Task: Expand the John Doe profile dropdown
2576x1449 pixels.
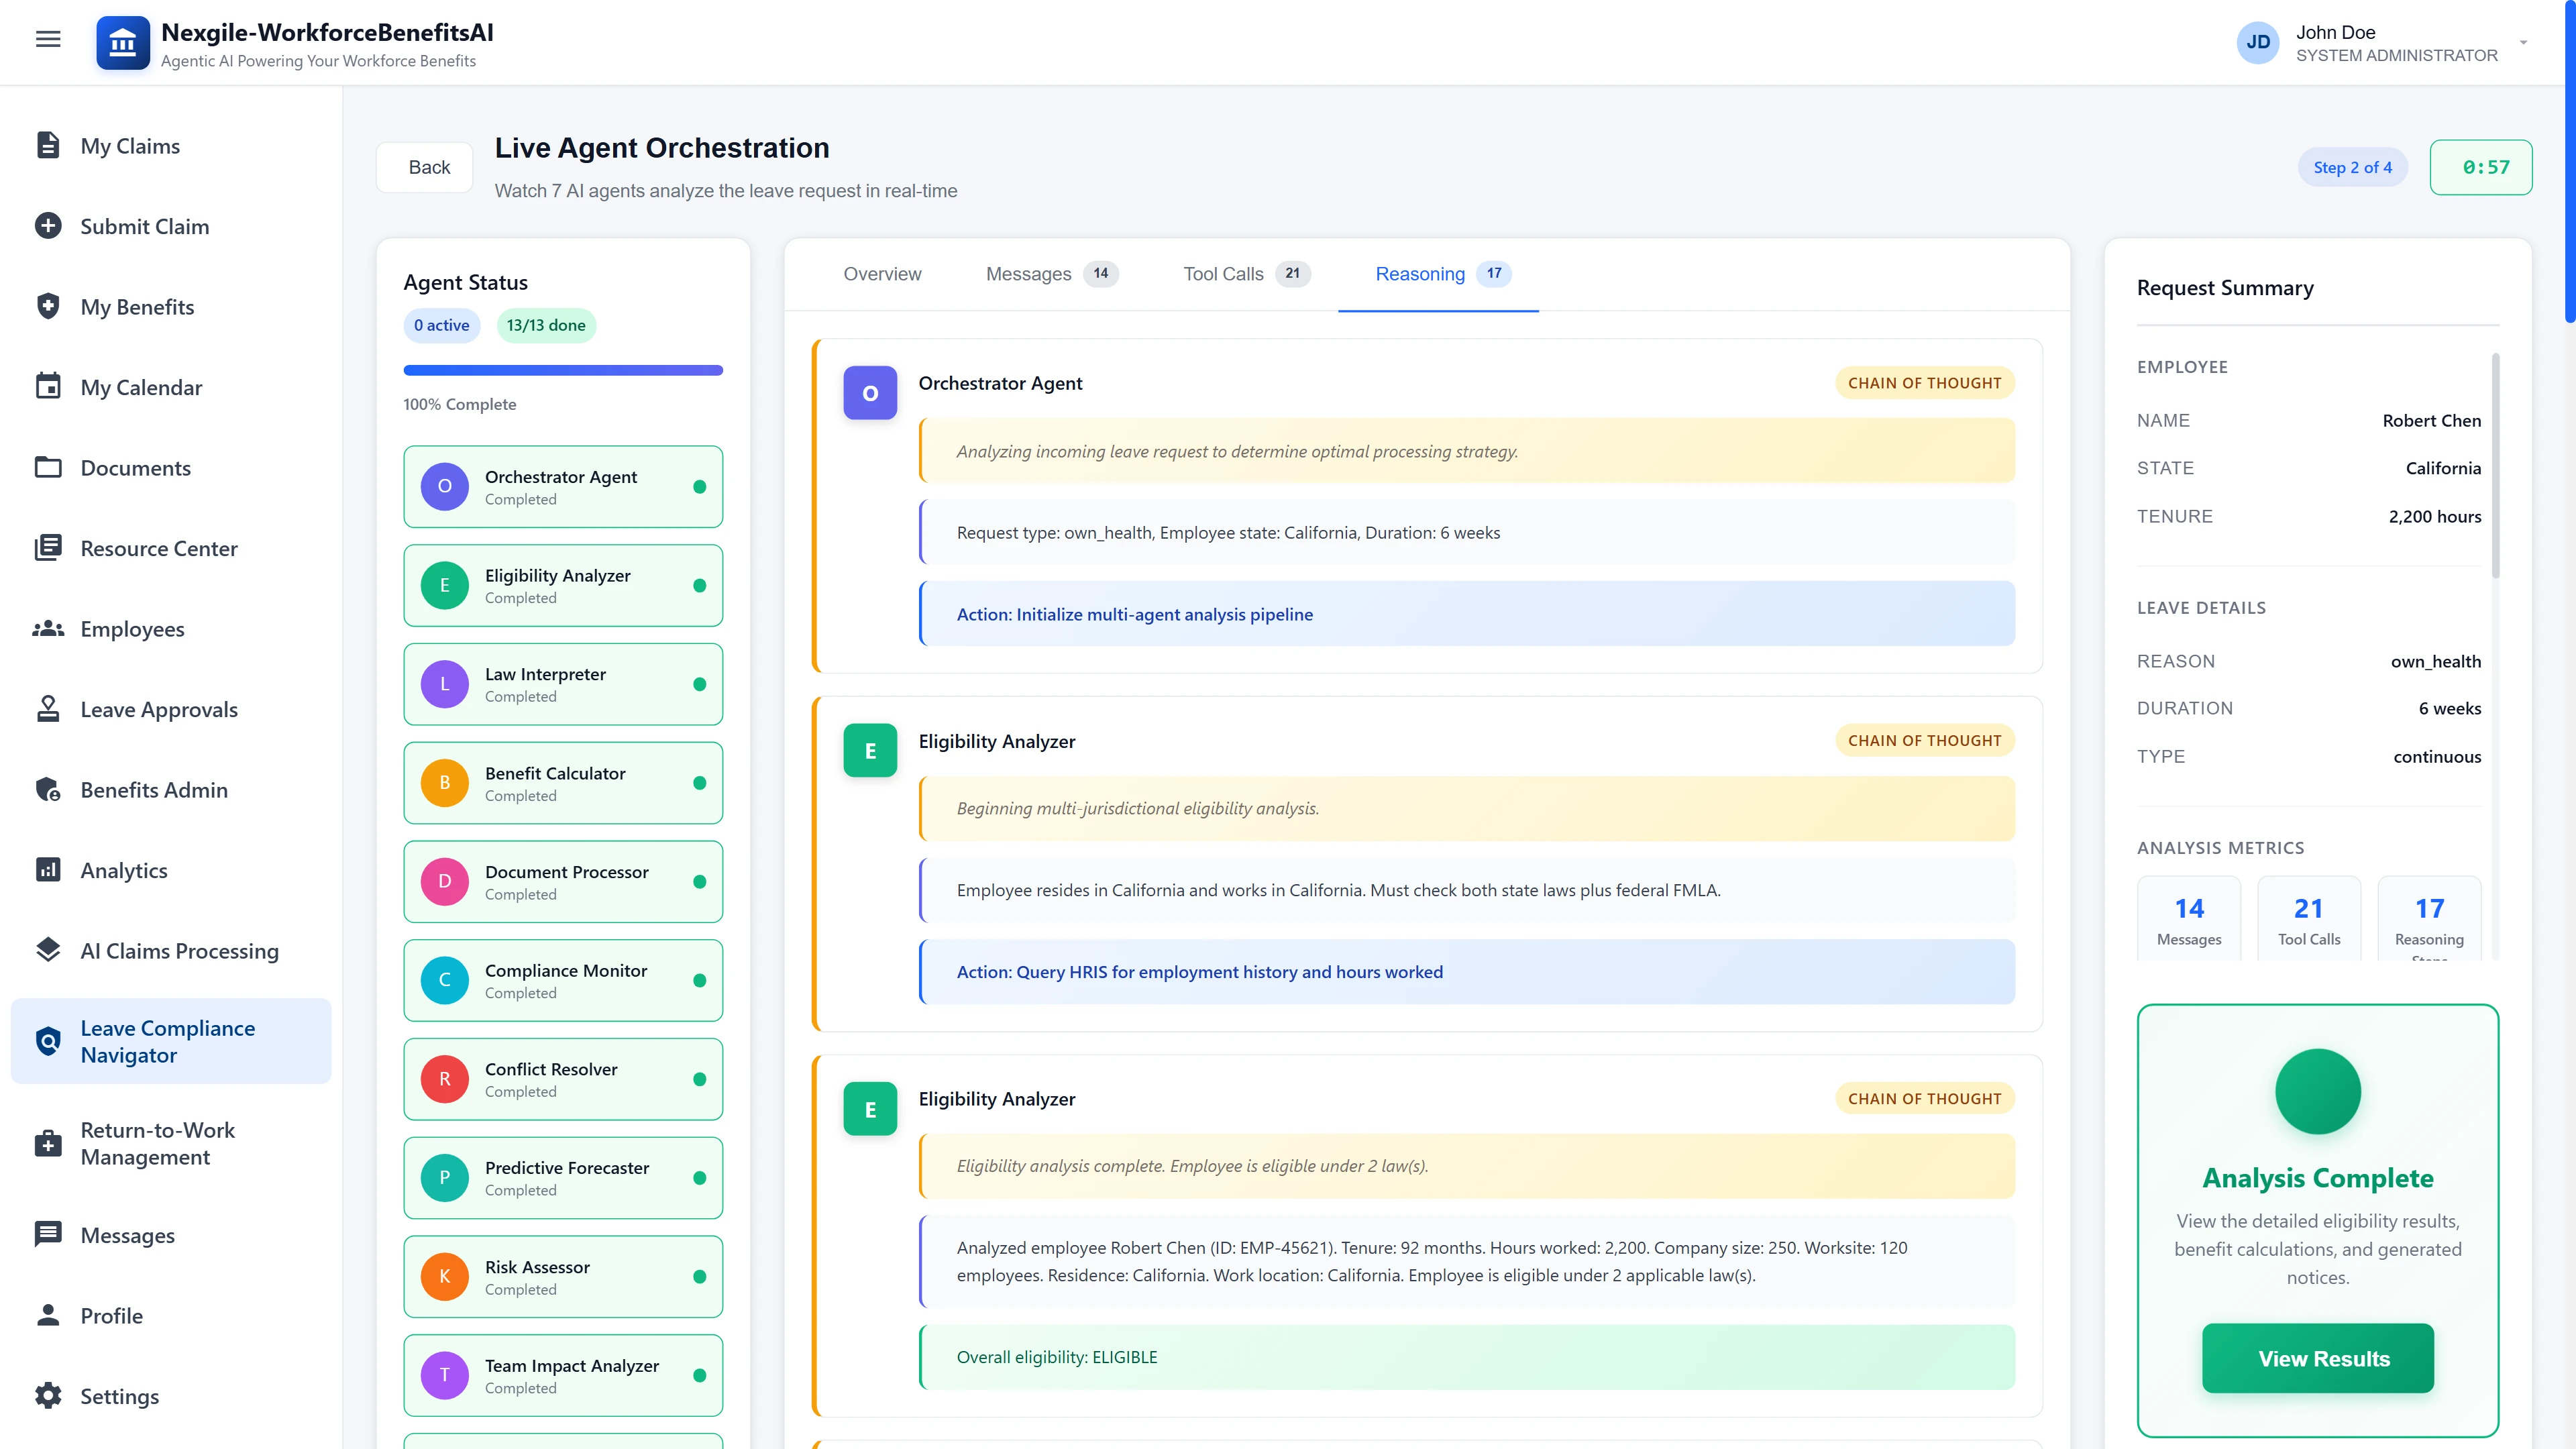Action: [x=2524, y=42]
